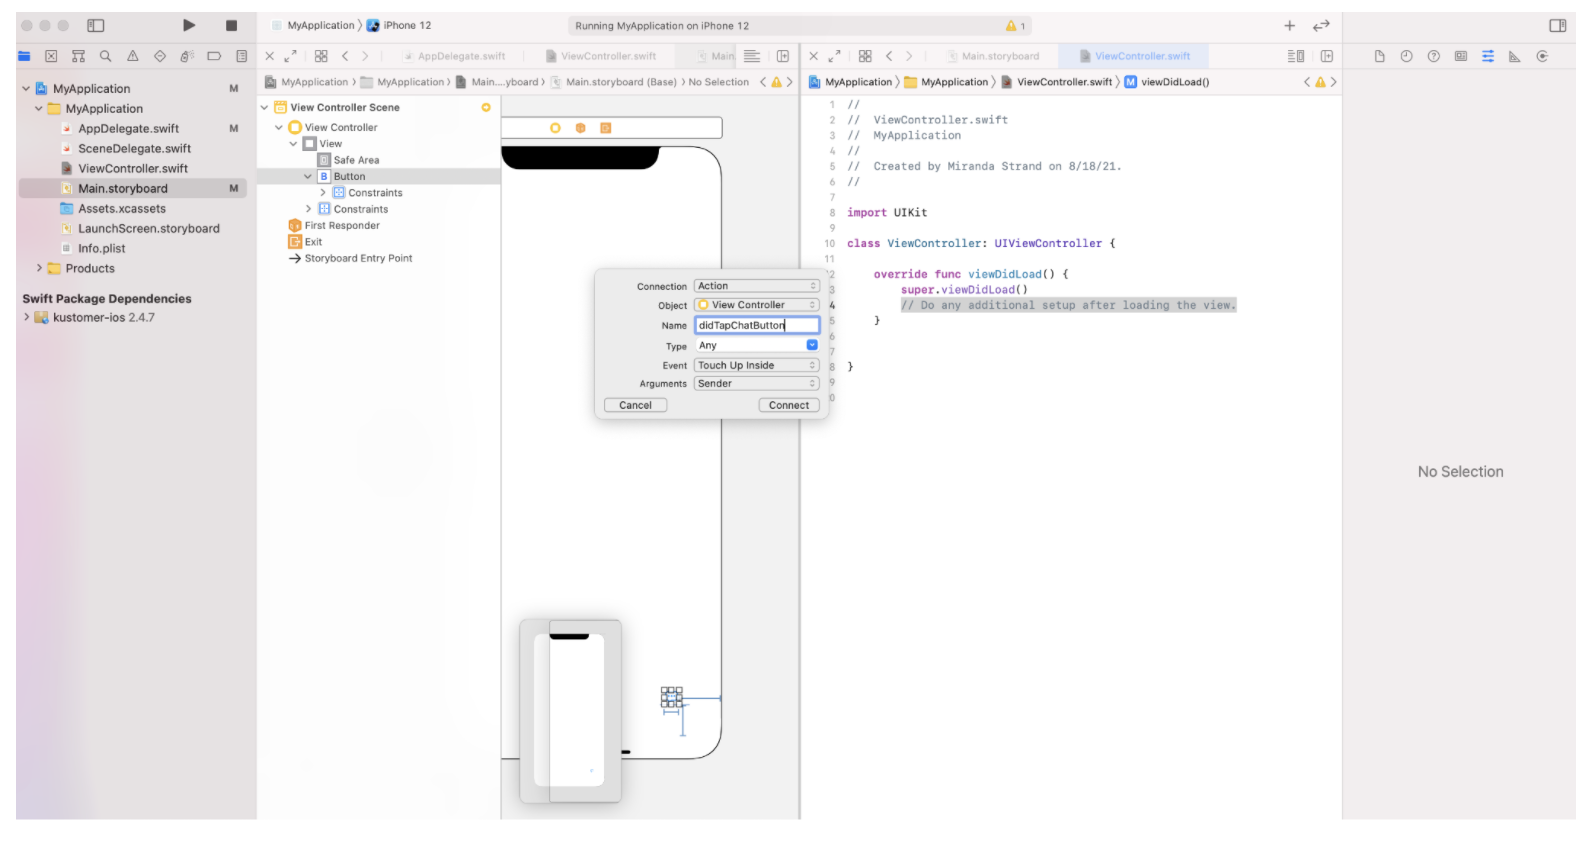Click the canvas minimap thumbnail
The height and width of the screenshot is (866, 1582).
click(x=570, y=711)
